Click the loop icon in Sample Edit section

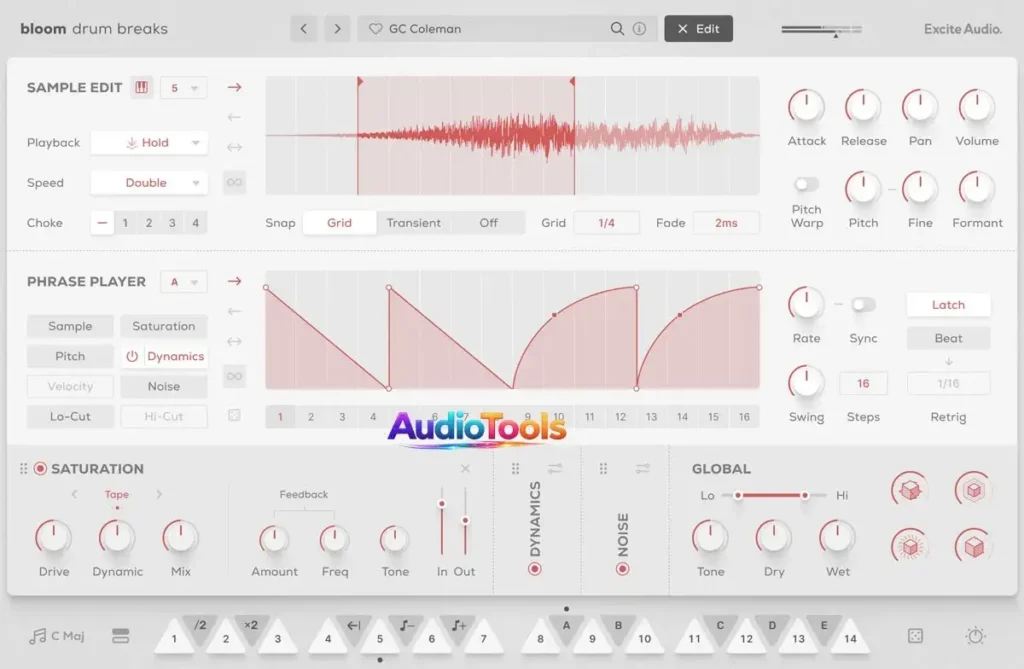[x=234, y=182]
